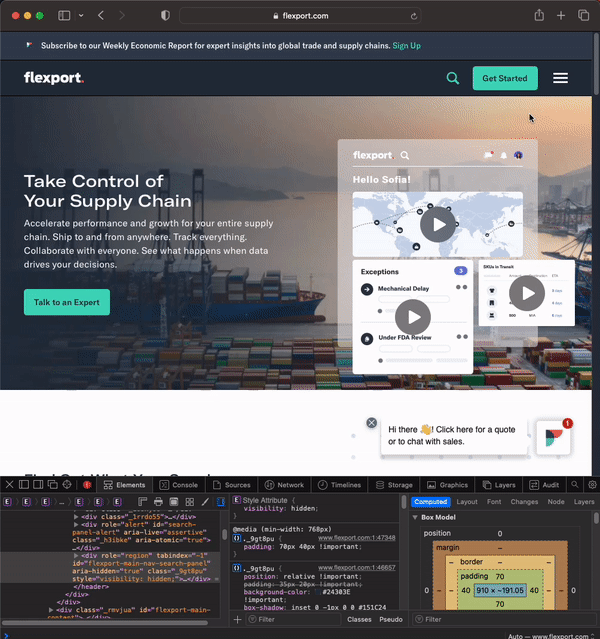Play the Exceptions card video
Screen dimensions: 600x639
click(412, 317)
